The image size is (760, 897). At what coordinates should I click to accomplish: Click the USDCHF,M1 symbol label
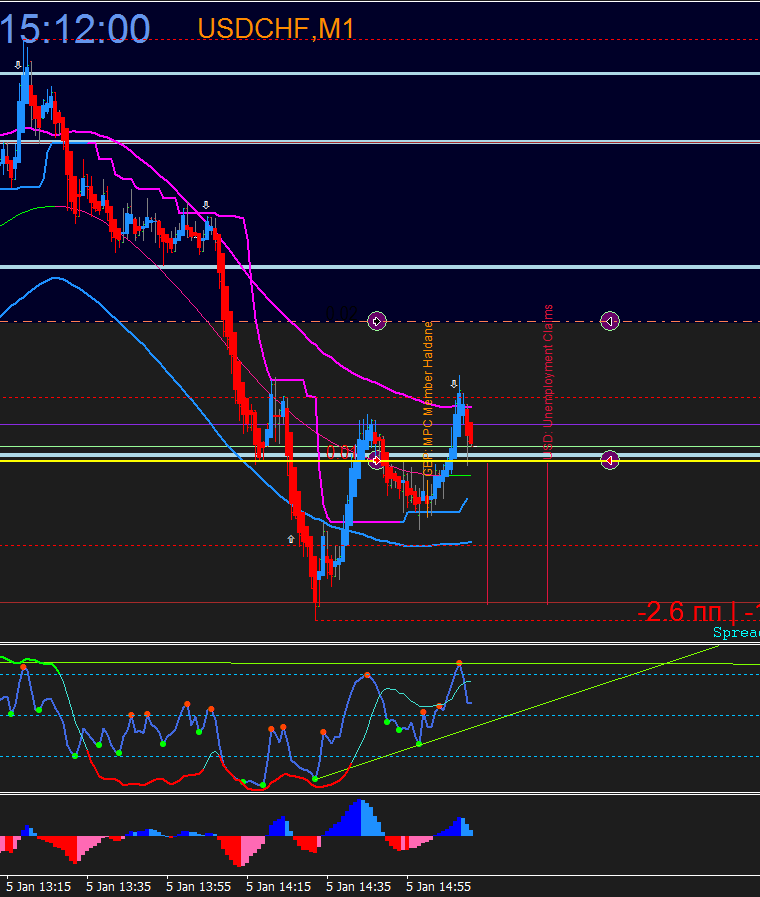(x=276, y=29)
